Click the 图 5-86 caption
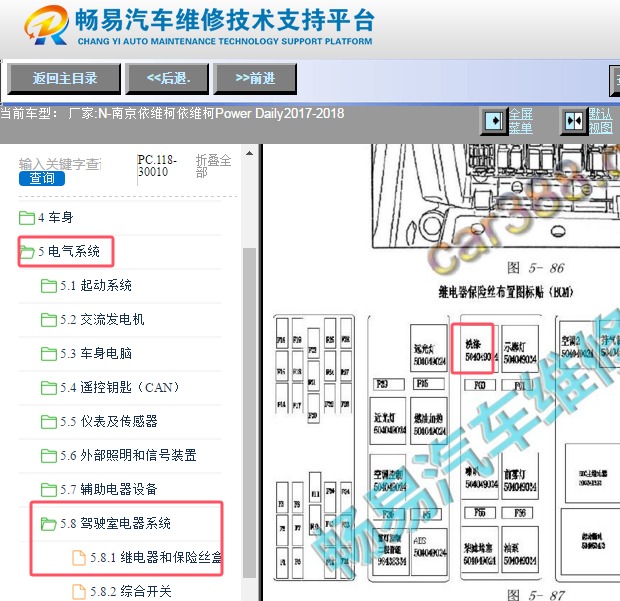Image resolution: width=620 pixels, height=601 pixels. 536,268
